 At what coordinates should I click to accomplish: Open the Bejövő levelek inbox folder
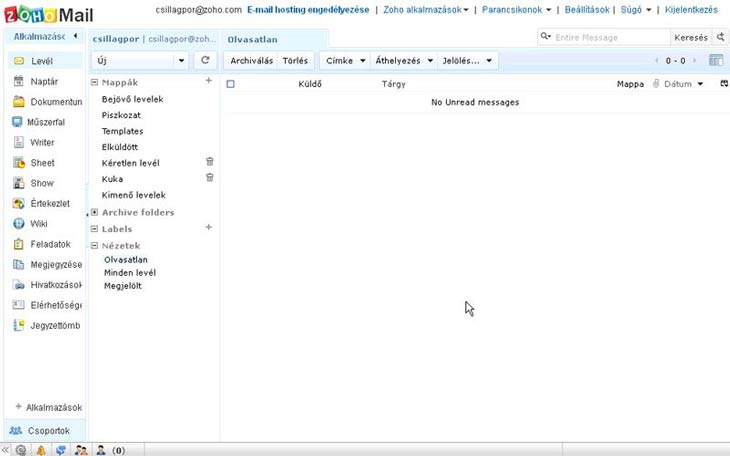132,99
